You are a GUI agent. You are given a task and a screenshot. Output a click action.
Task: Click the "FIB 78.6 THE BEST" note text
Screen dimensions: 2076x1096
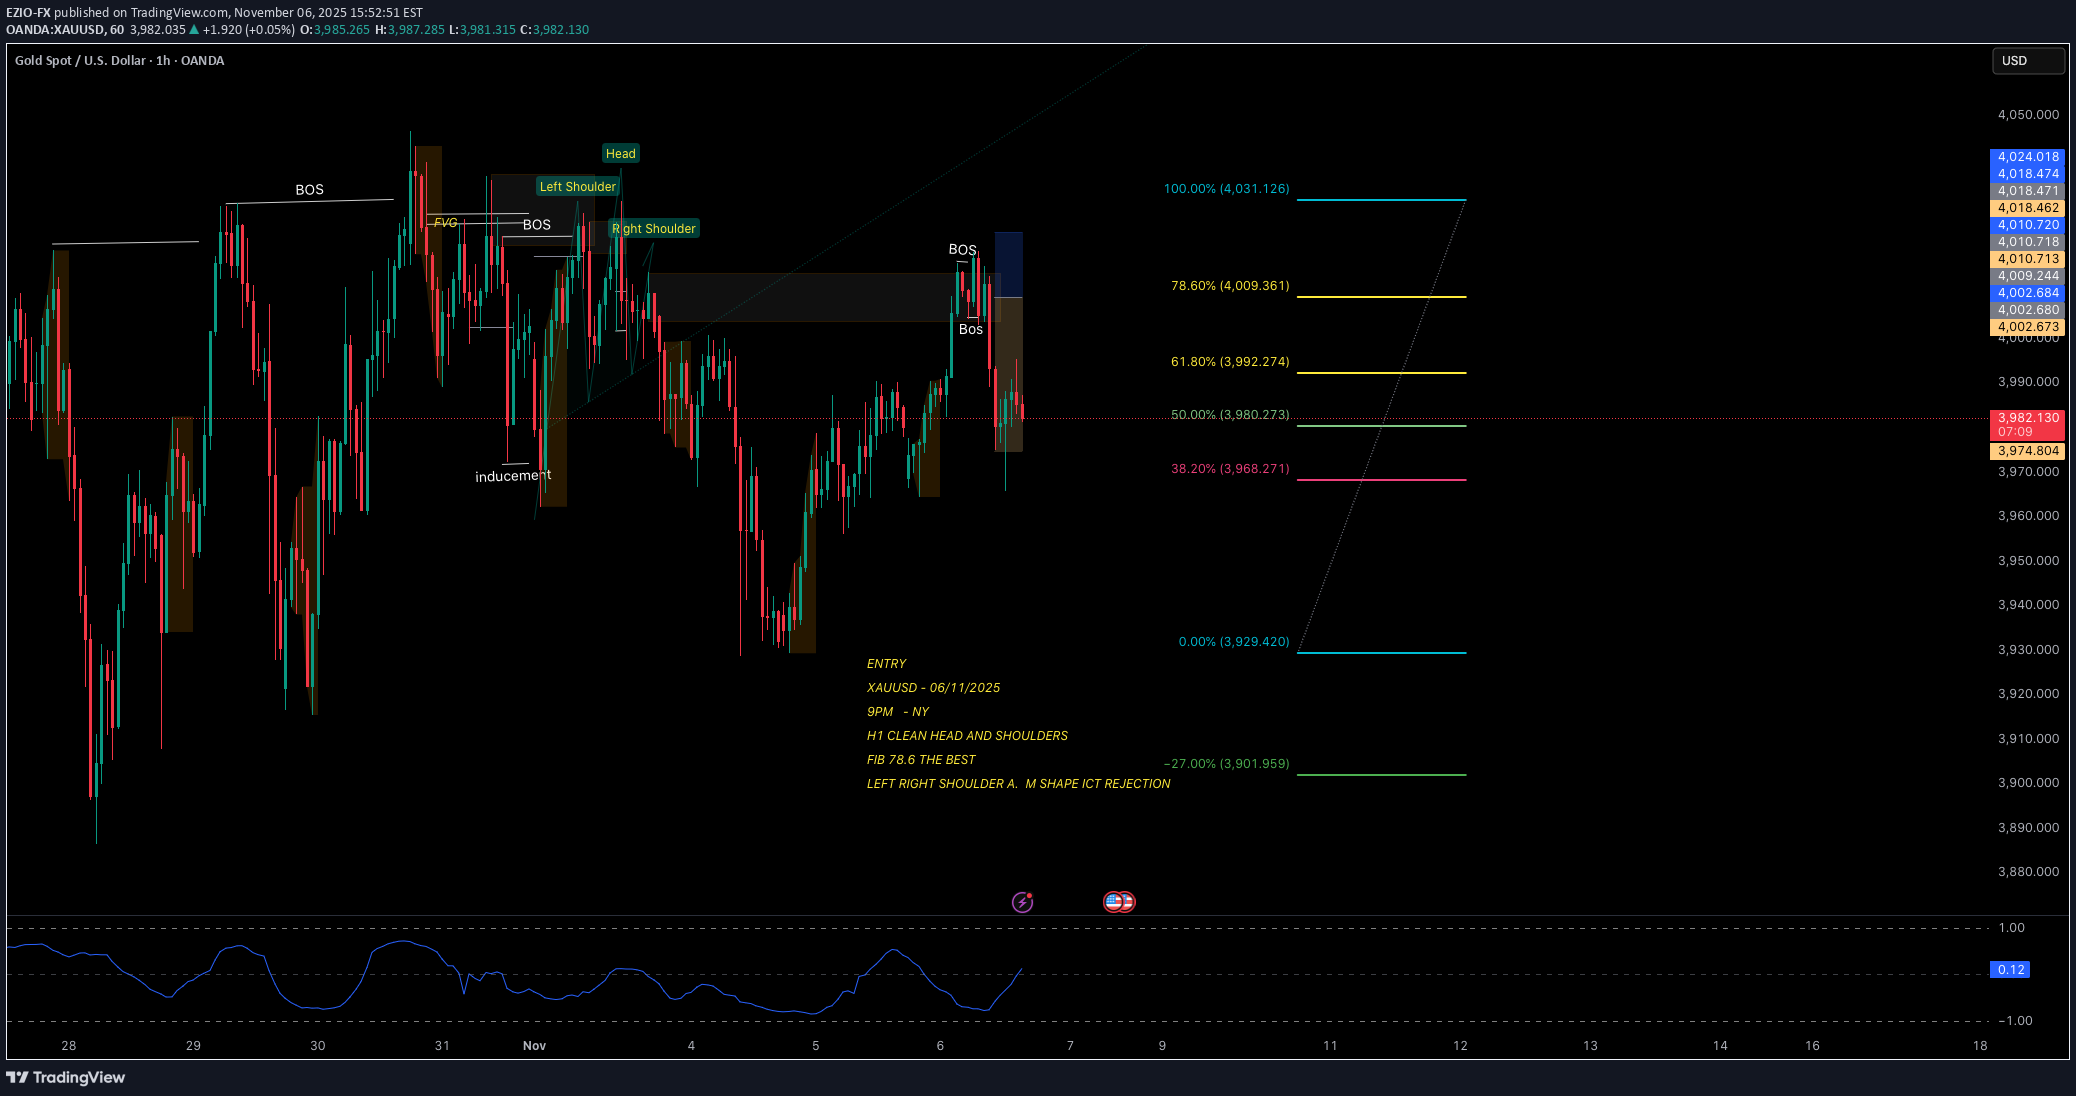(x=920, y=760)
